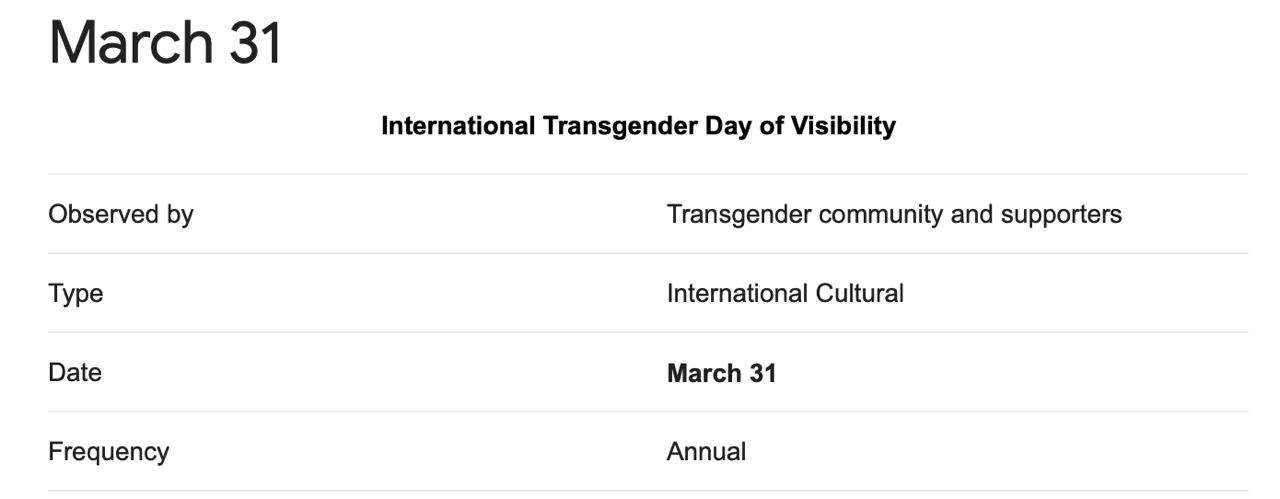Click the word "International" in the bold title

(458, 126)
